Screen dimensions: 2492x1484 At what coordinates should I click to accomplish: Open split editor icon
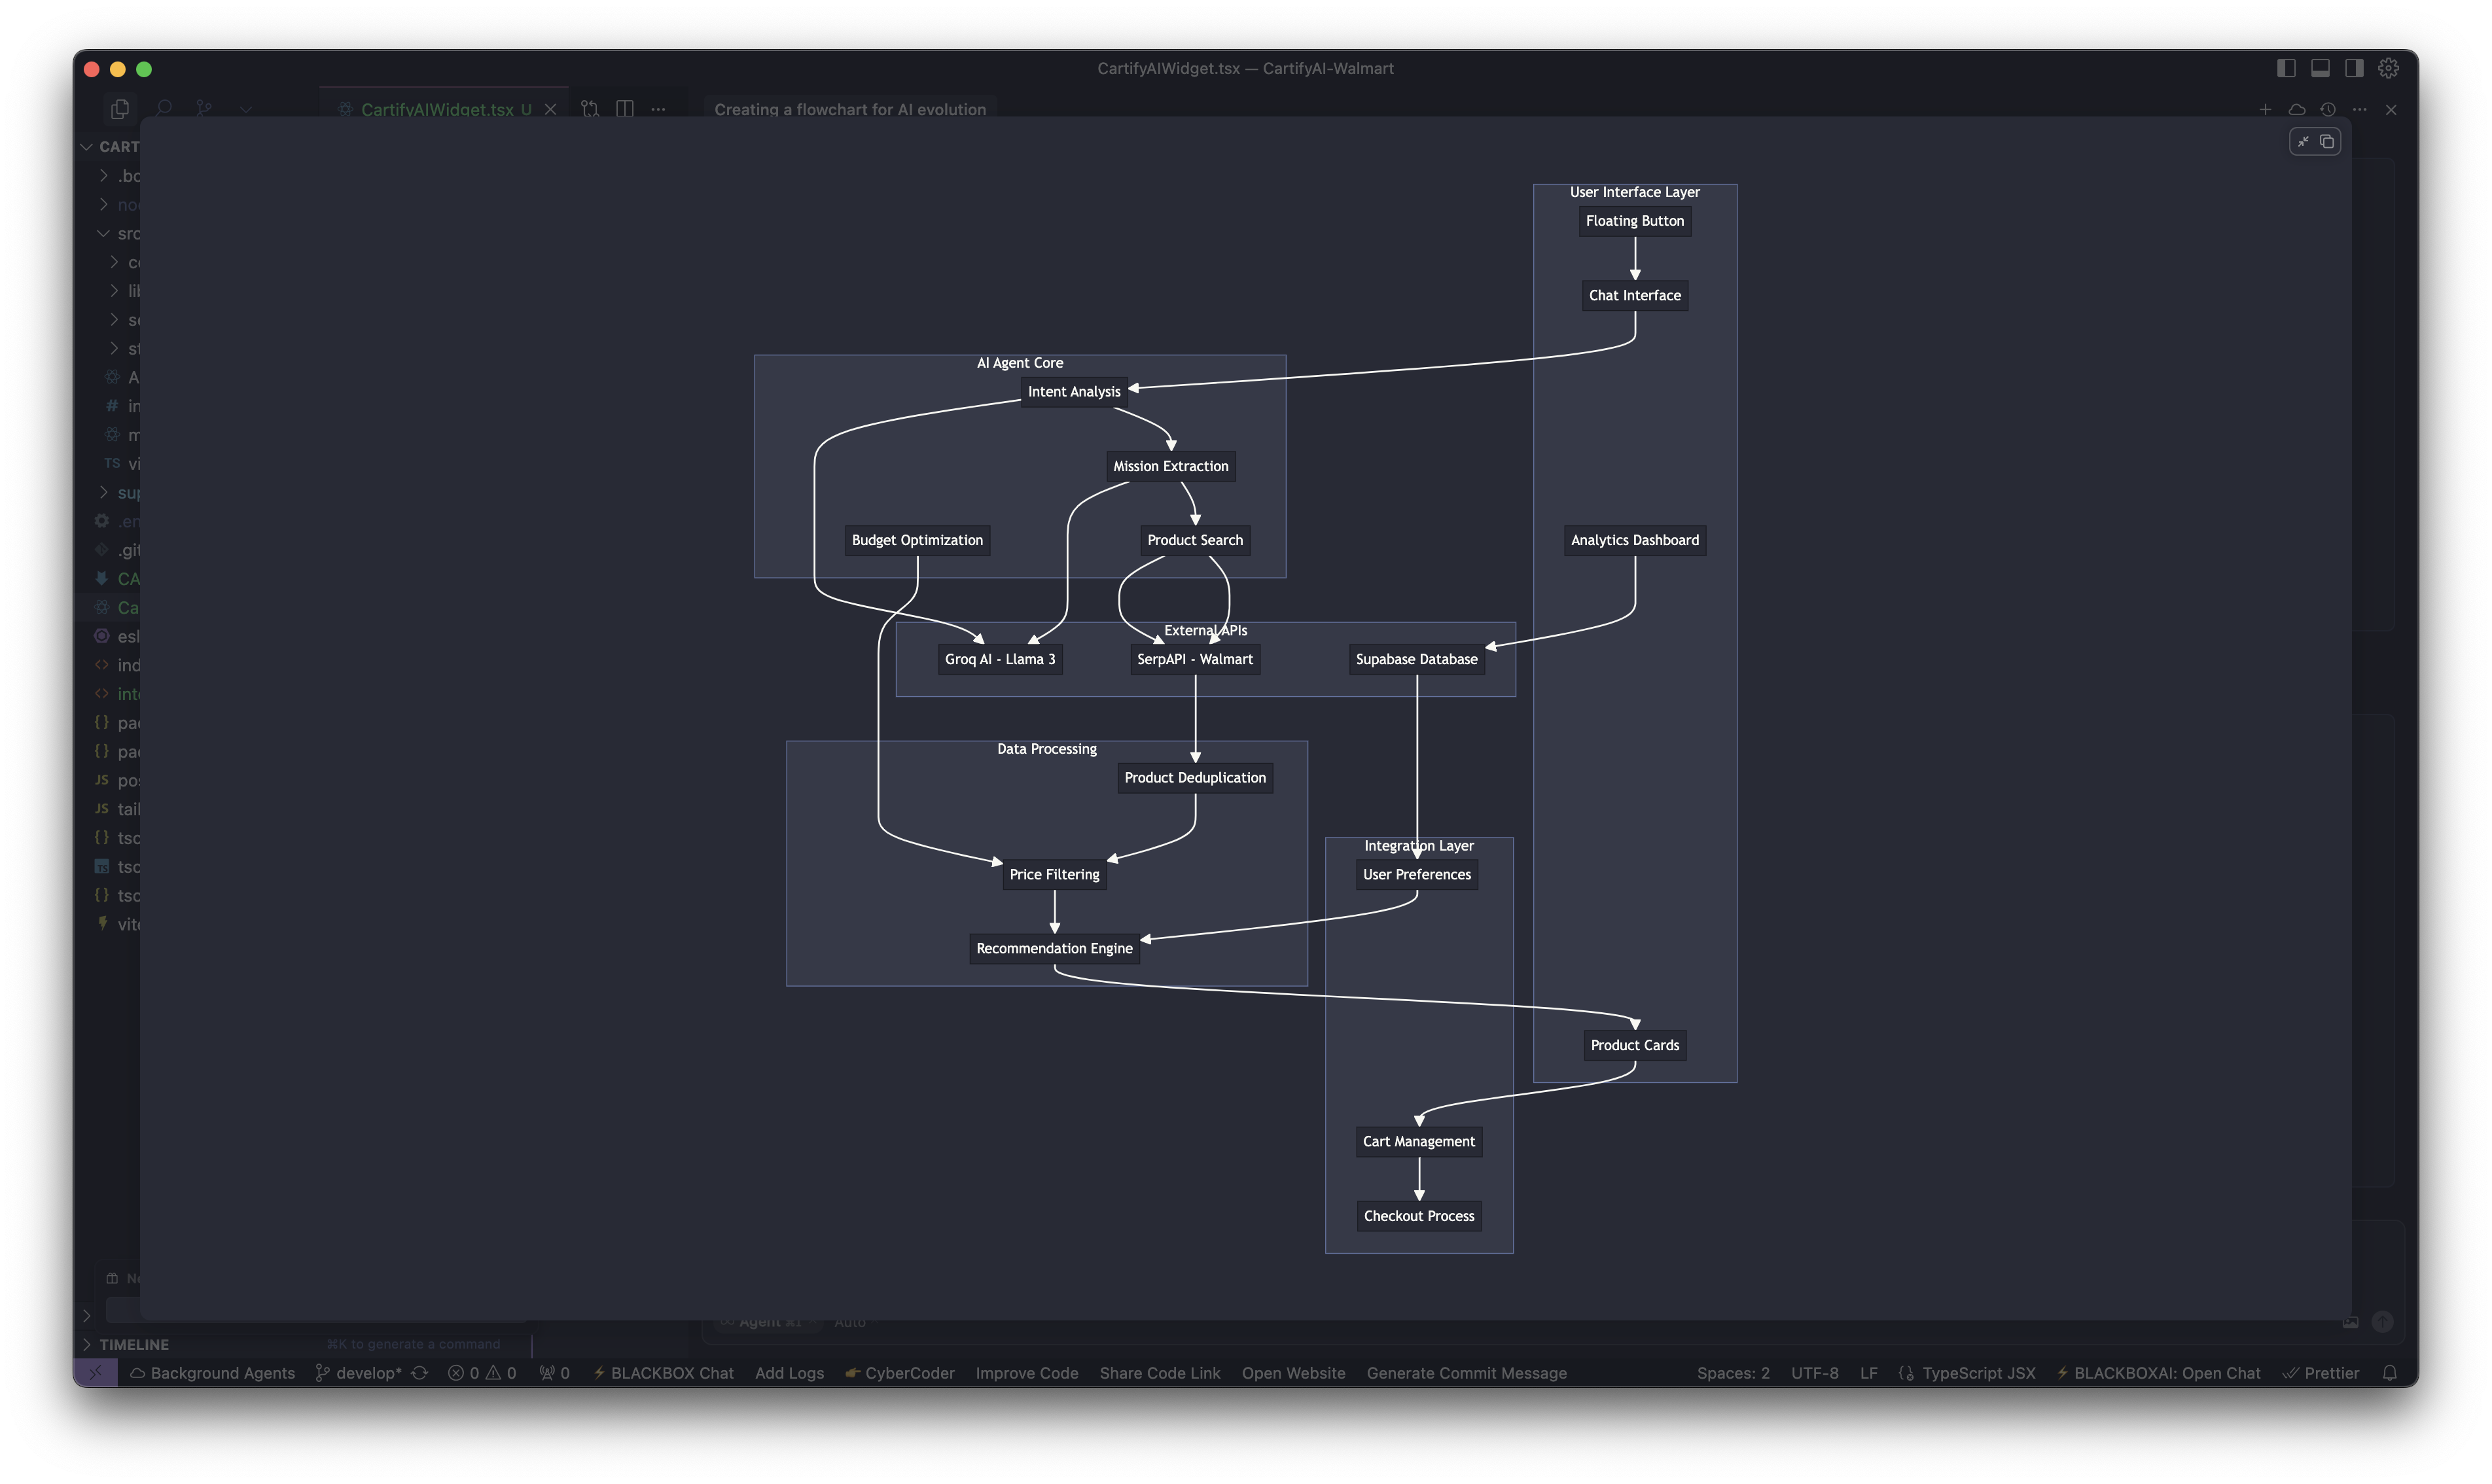(625, 108)
